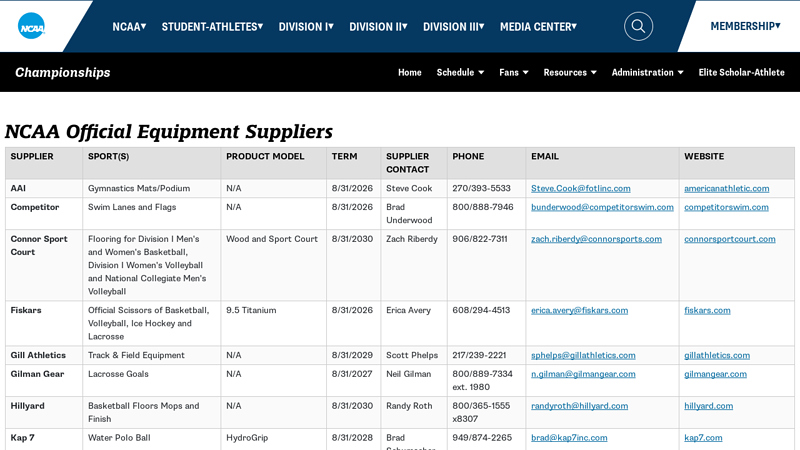Click the Gilman Gear cell
The height and width of the screenshot is (450, 800).
coord(44,380)
